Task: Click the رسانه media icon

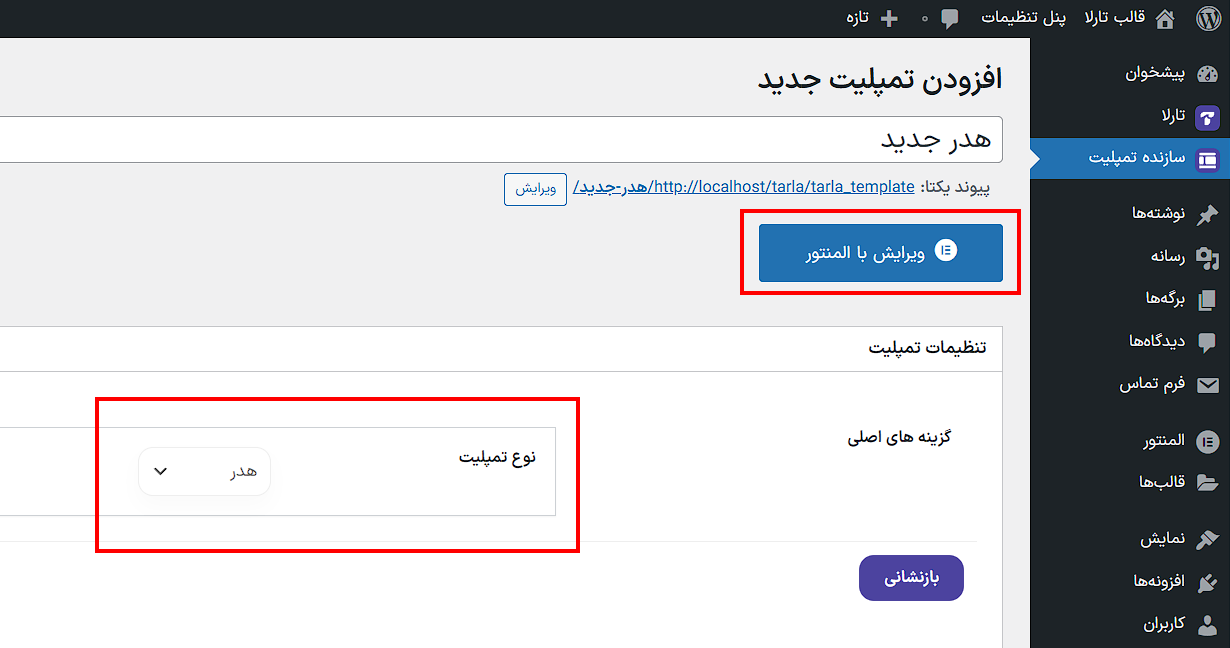Action: coord(1207,257)
